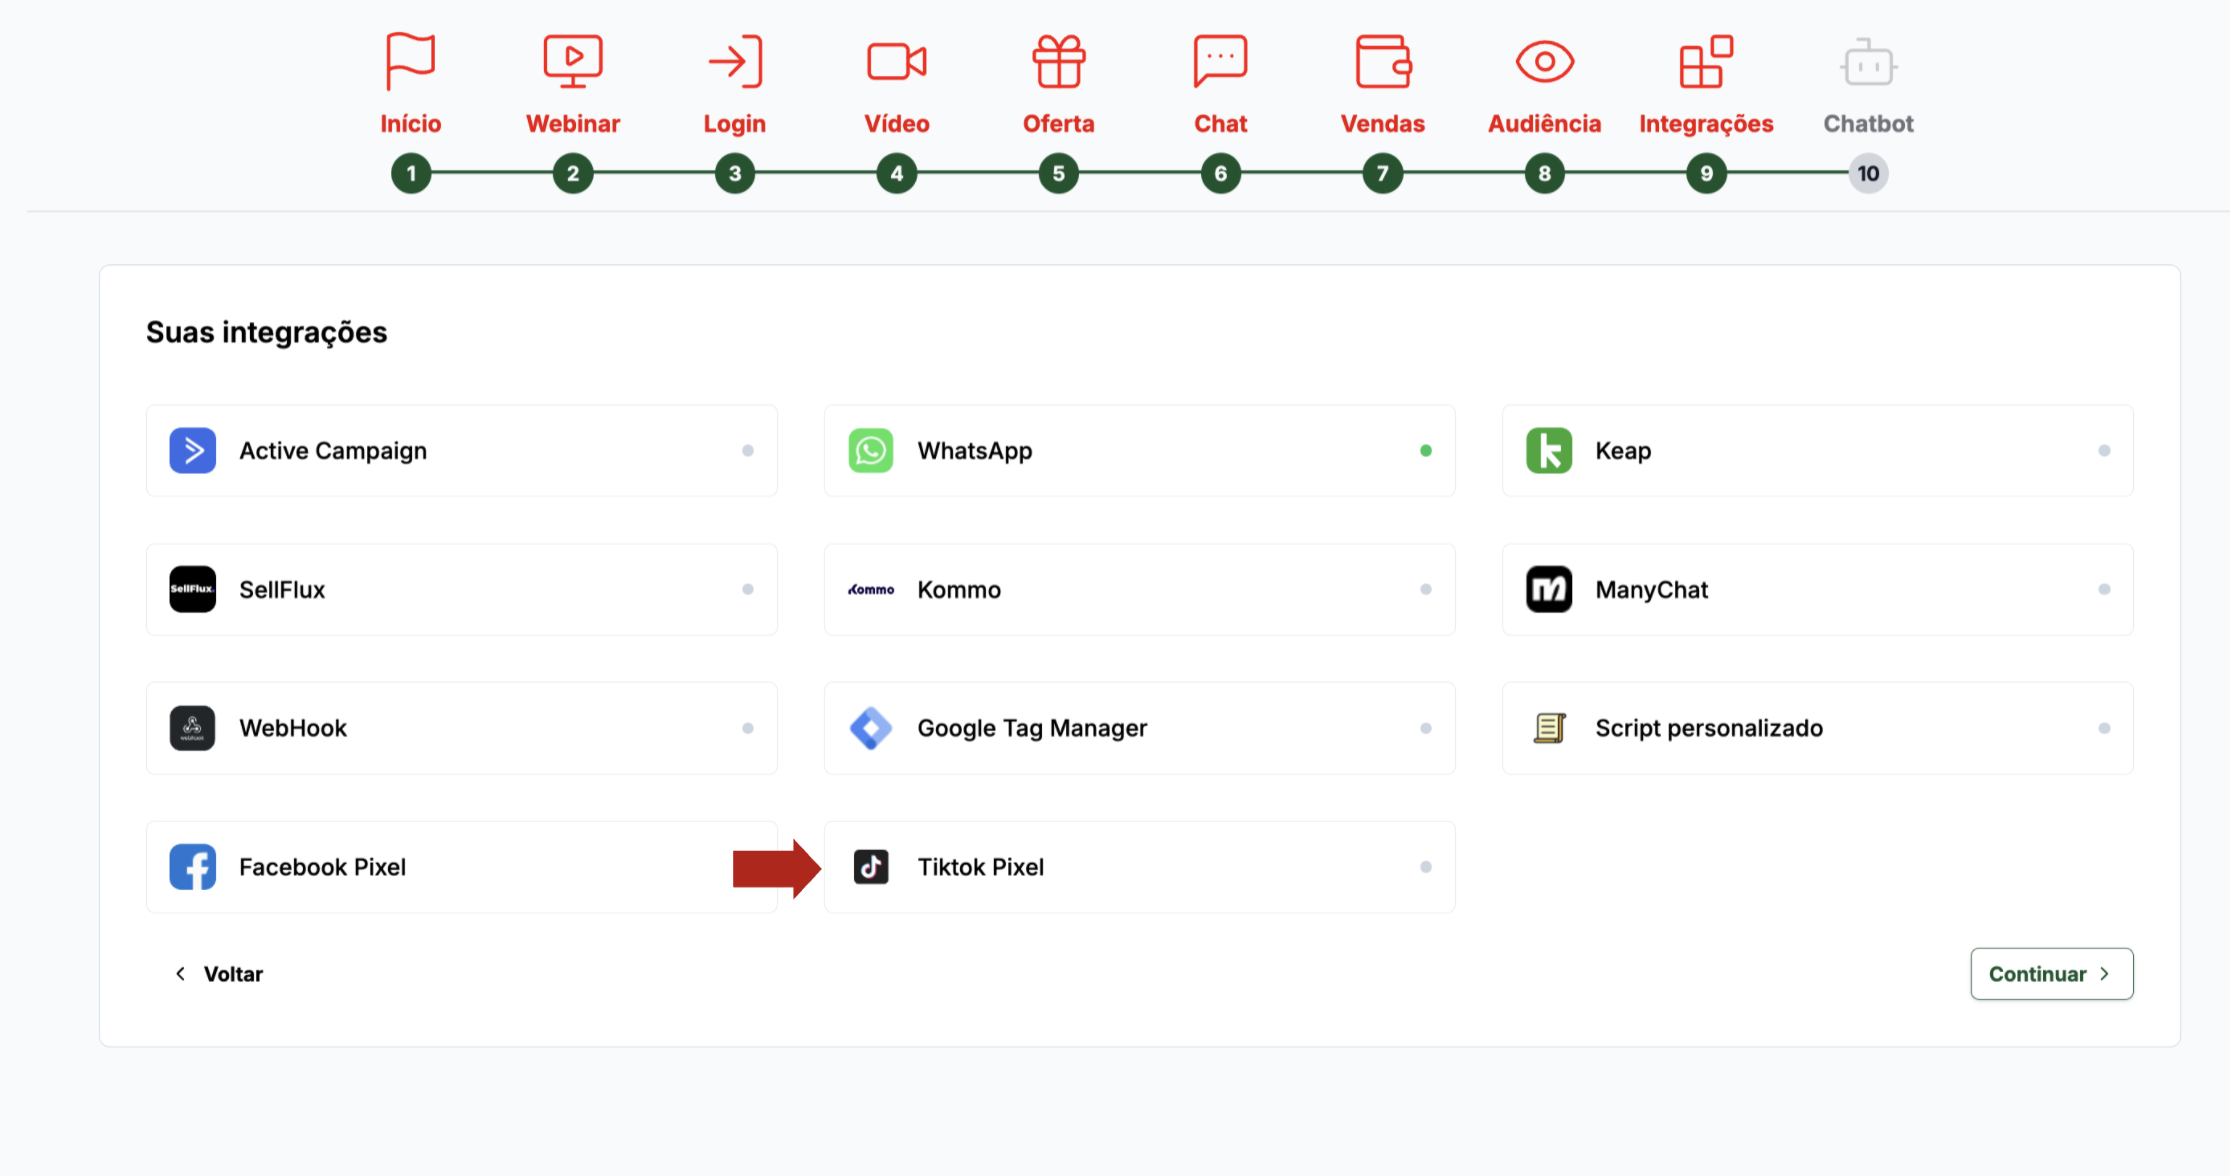Open the Webinar step icon

572,61
